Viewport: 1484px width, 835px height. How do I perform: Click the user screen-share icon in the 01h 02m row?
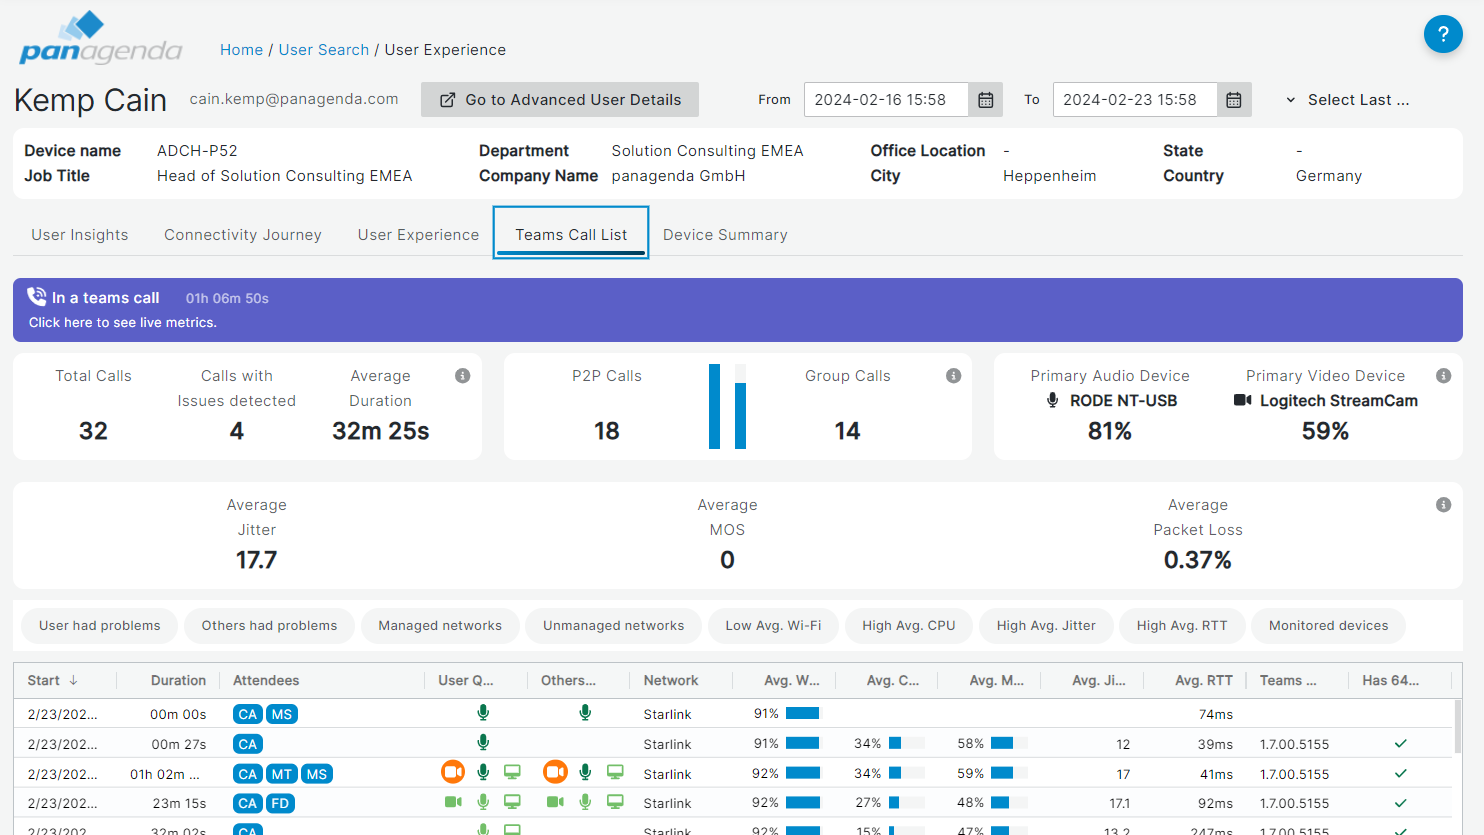click(x=512, y=772)
